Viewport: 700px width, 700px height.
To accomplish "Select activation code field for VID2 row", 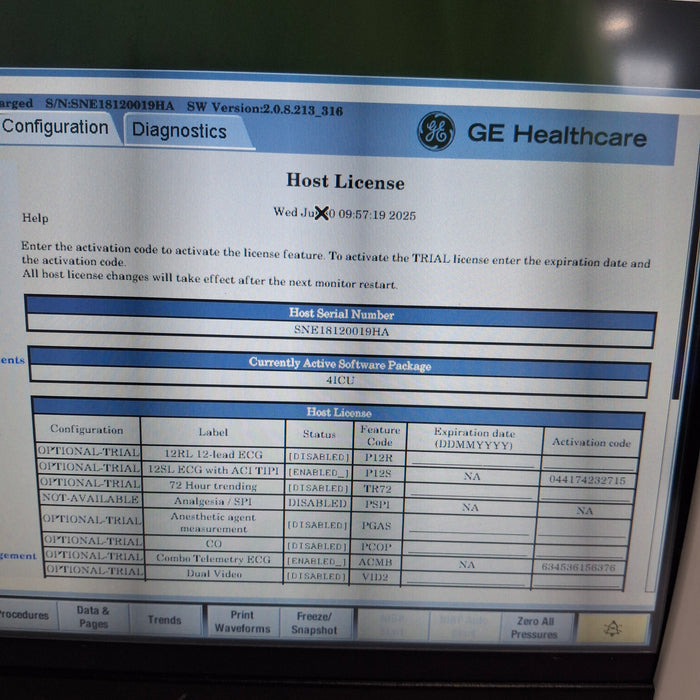I will click(x=578, y=581).
